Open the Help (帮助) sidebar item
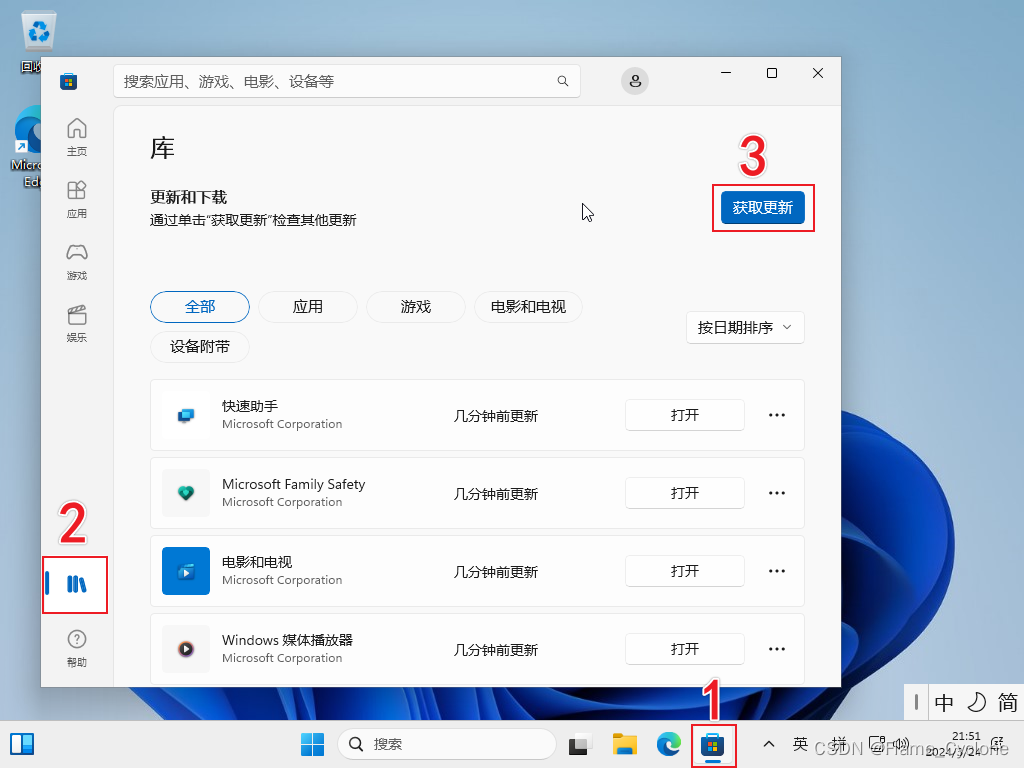1024x768 pixels. pyautogui.click(x=76, y=648)
